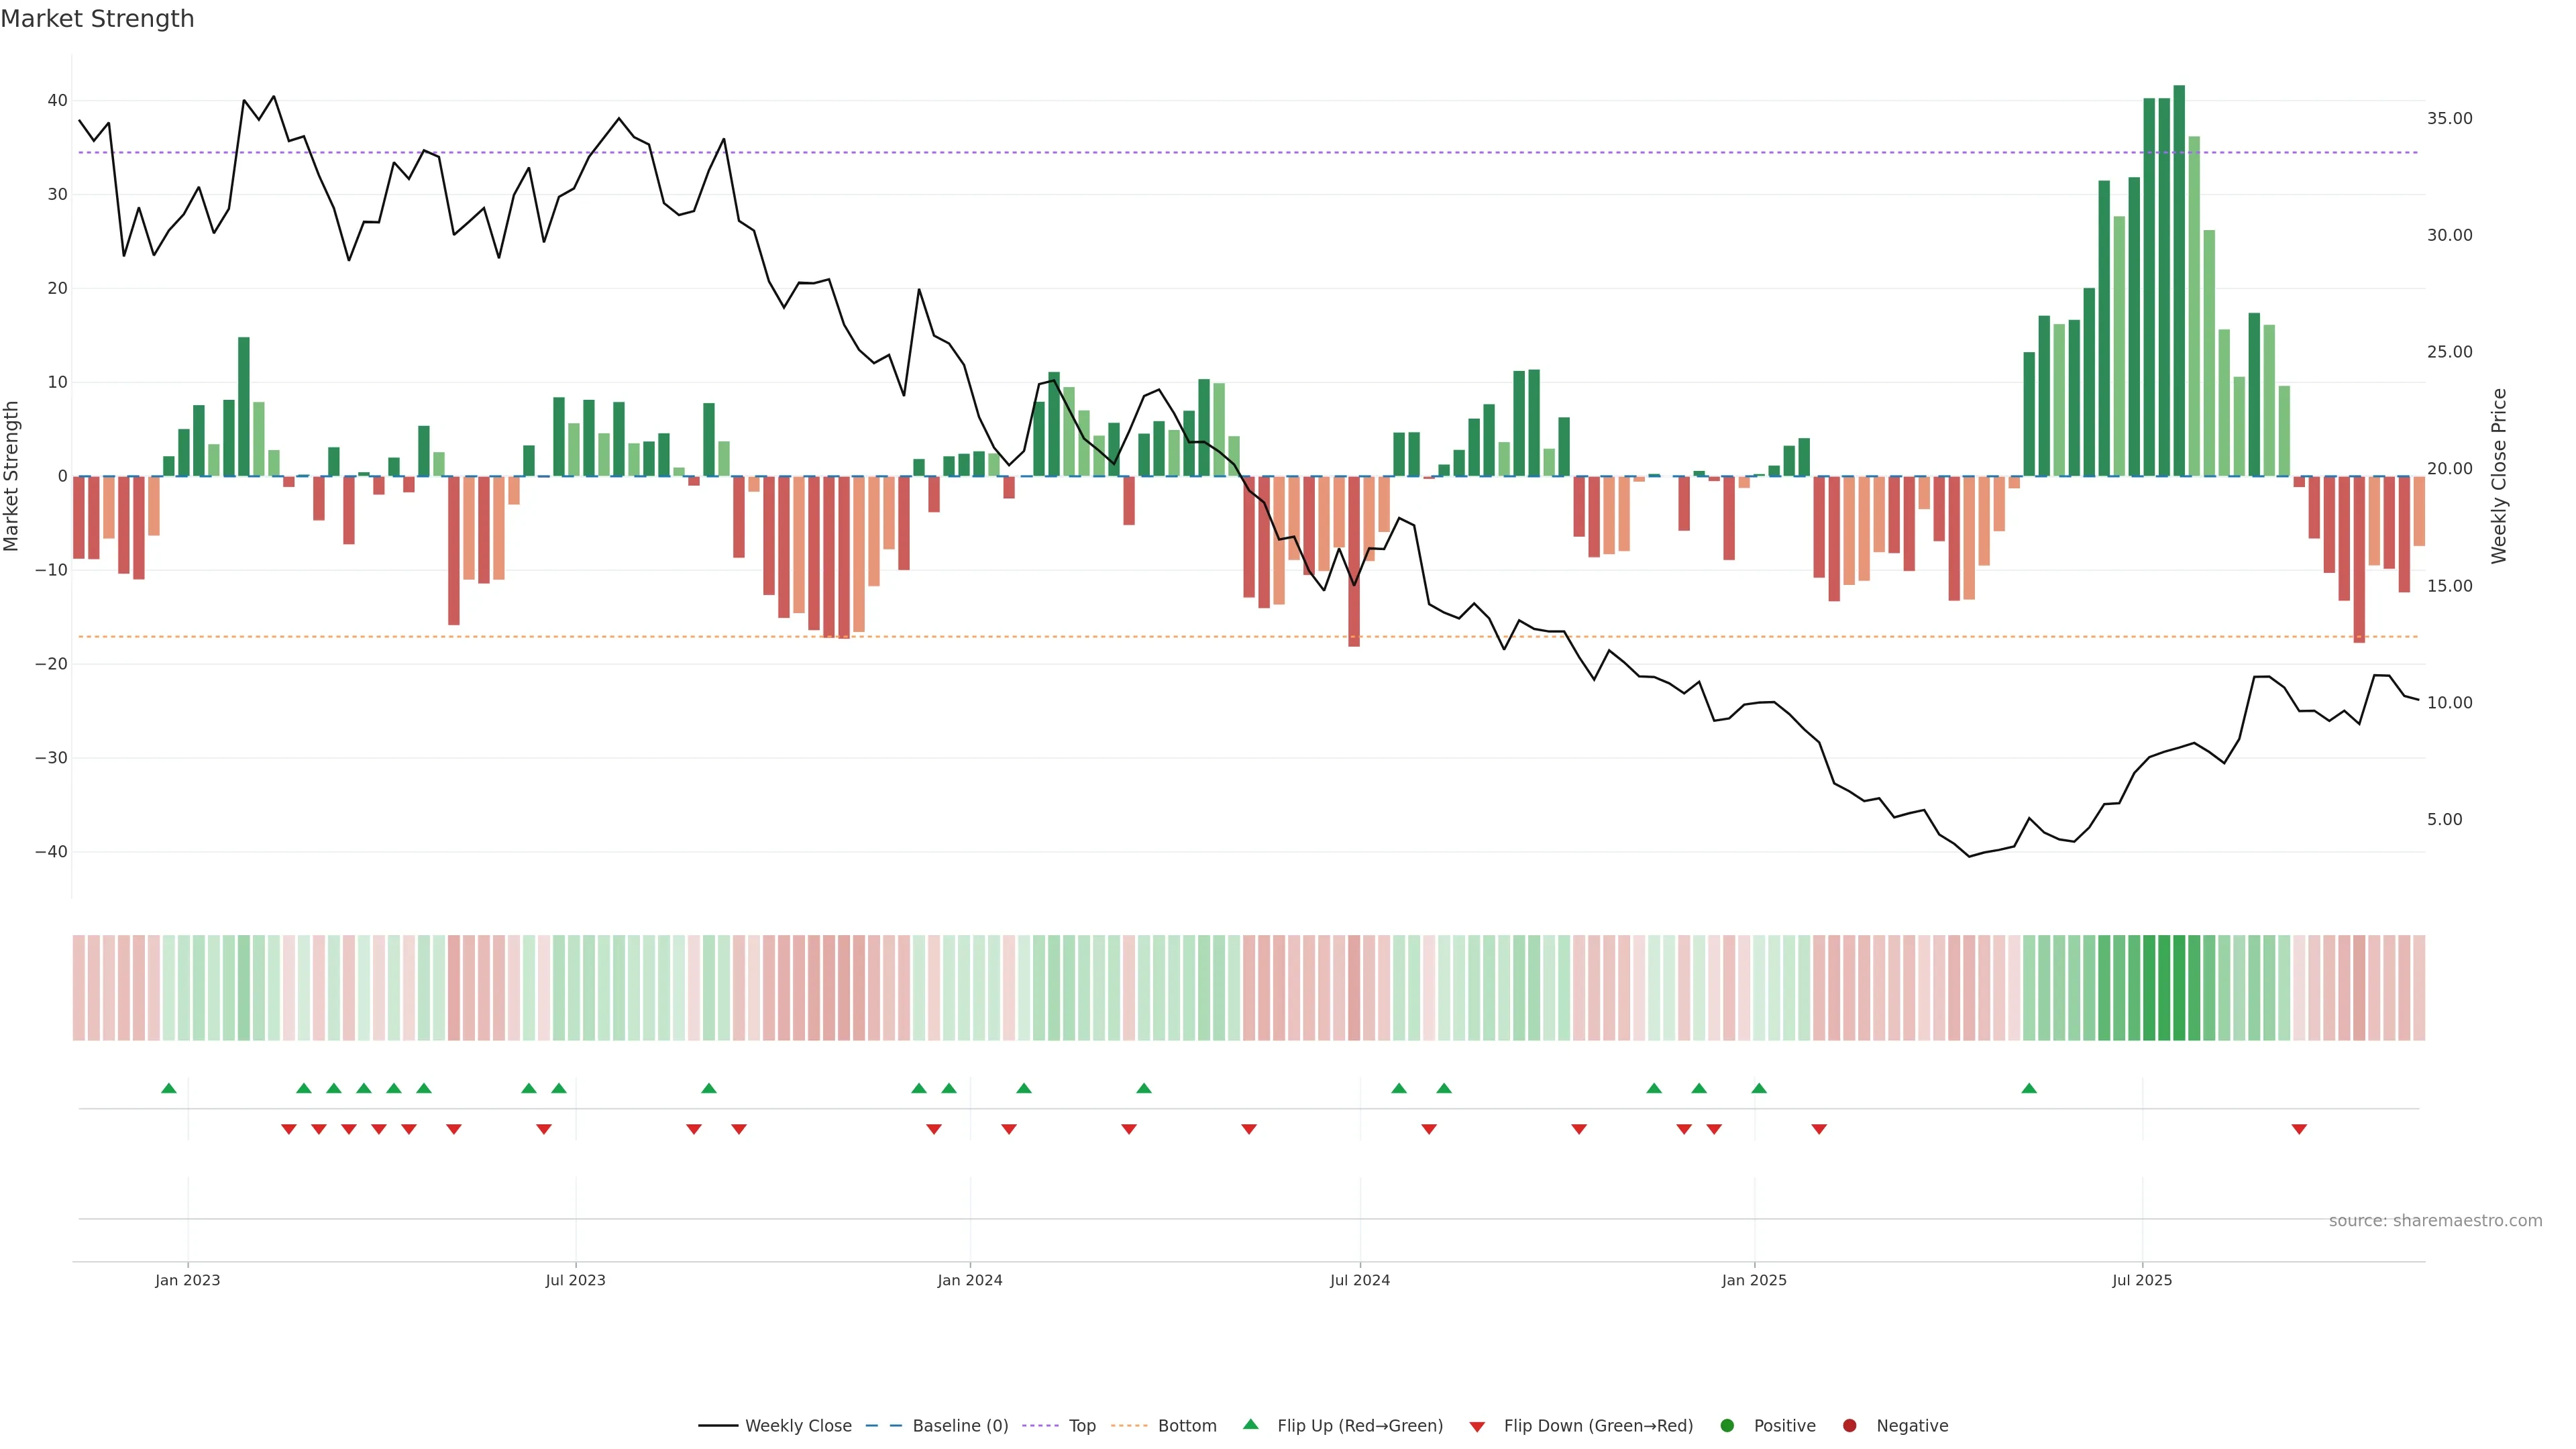Click the Jan 2024 x-axis label

click(969, 1280)
